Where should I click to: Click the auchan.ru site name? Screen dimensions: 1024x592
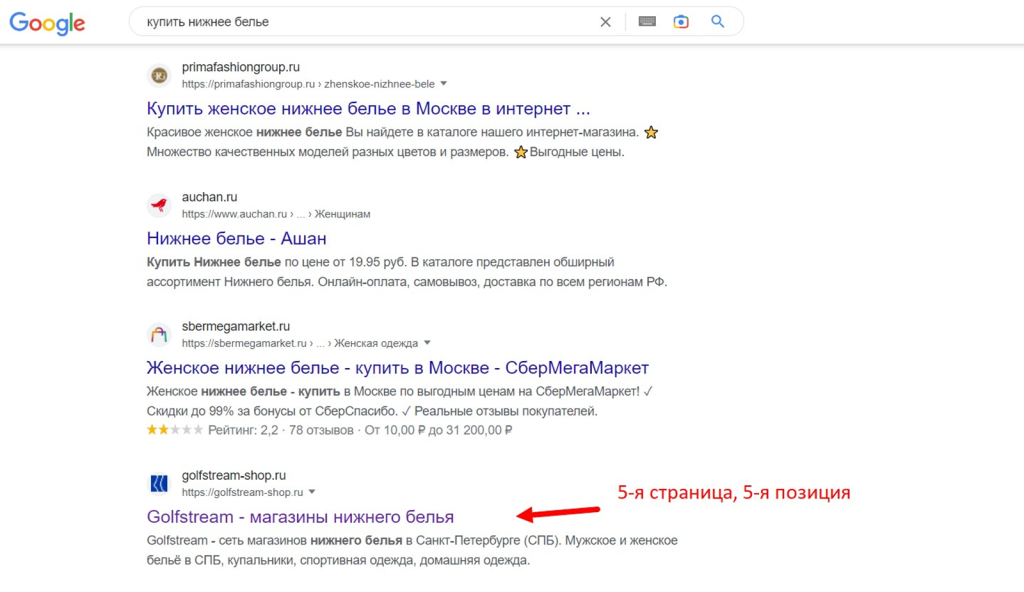pos(210,197)
